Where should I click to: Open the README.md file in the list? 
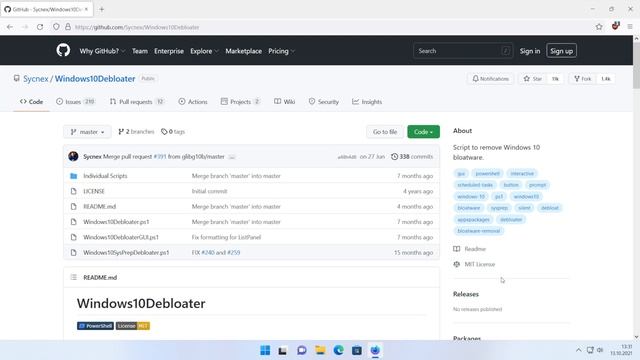tap(100, 207)
